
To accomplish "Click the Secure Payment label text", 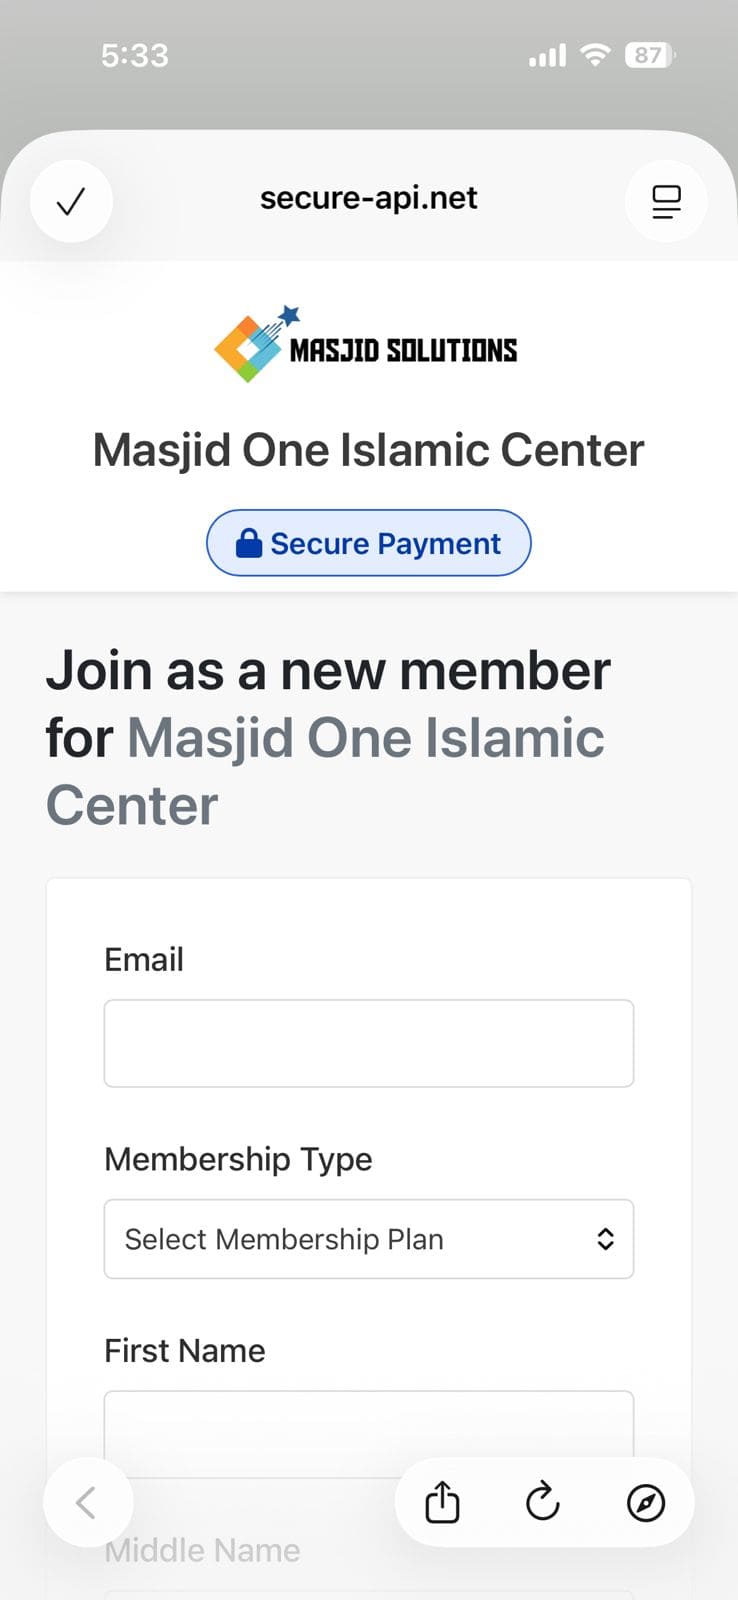I will click(385, 543).
